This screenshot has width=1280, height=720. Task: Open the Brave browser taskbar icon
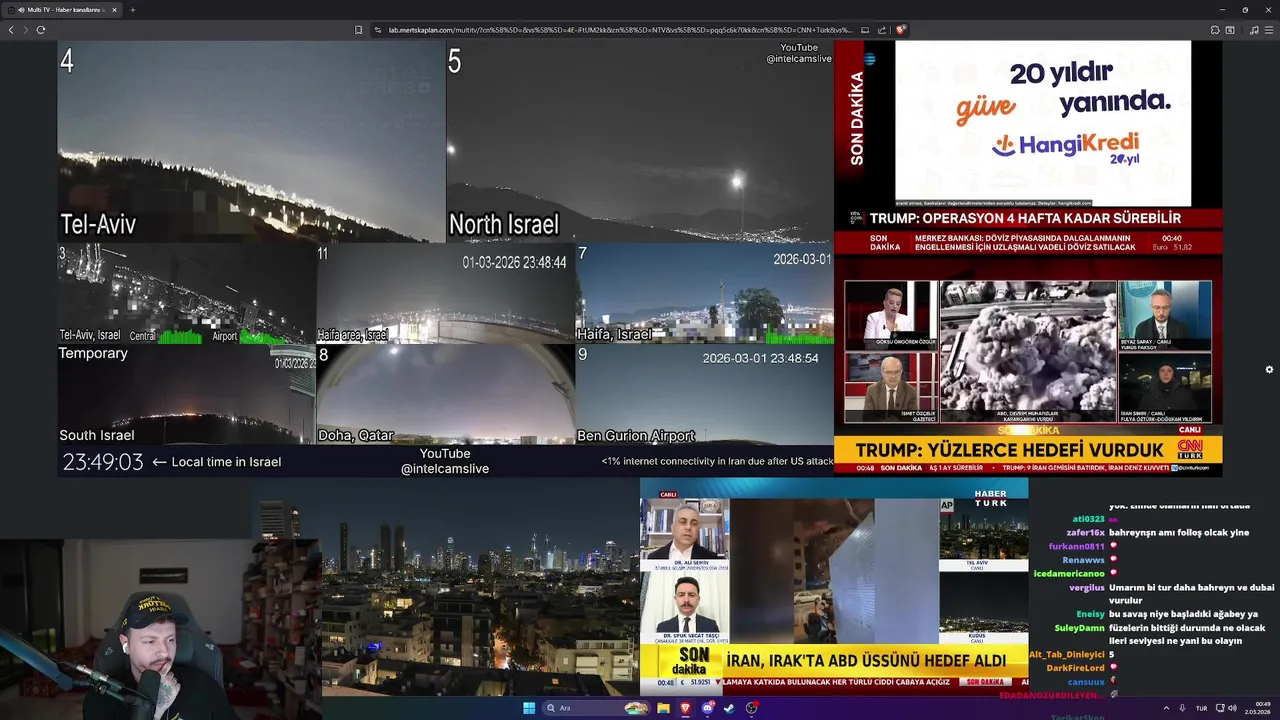[x=685, y=708]
